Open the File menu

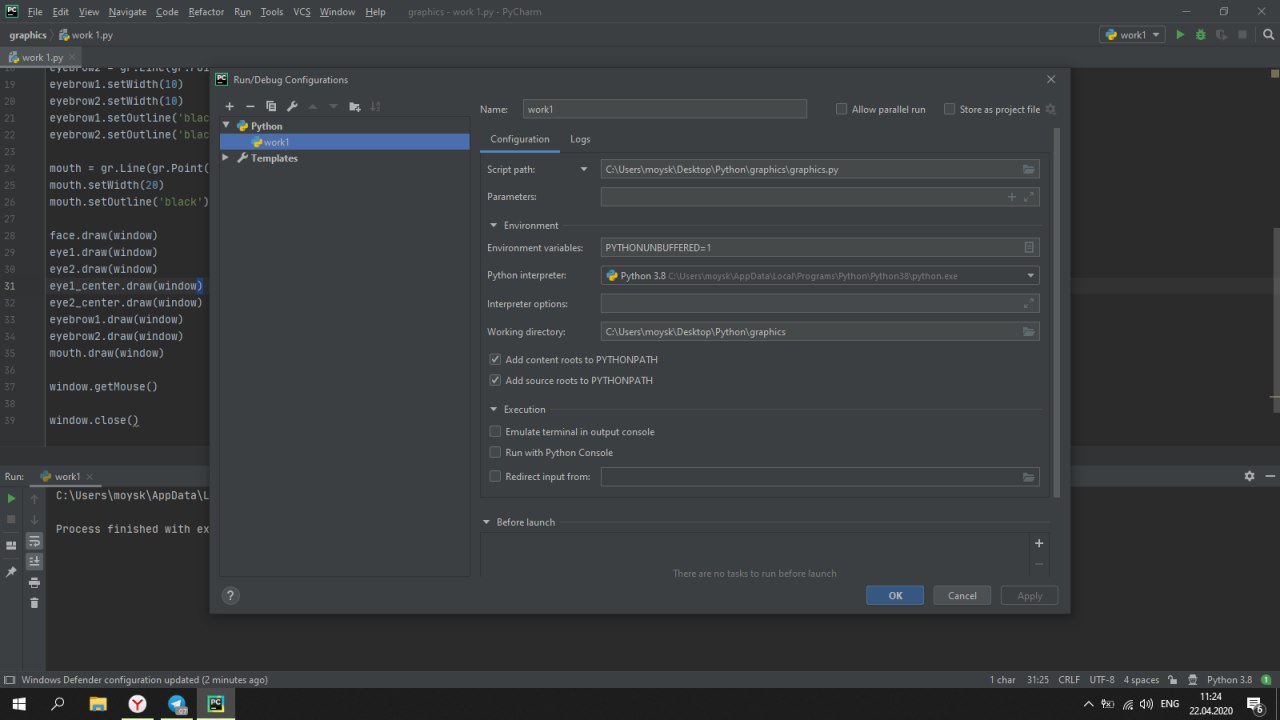[x=35, y=12]
